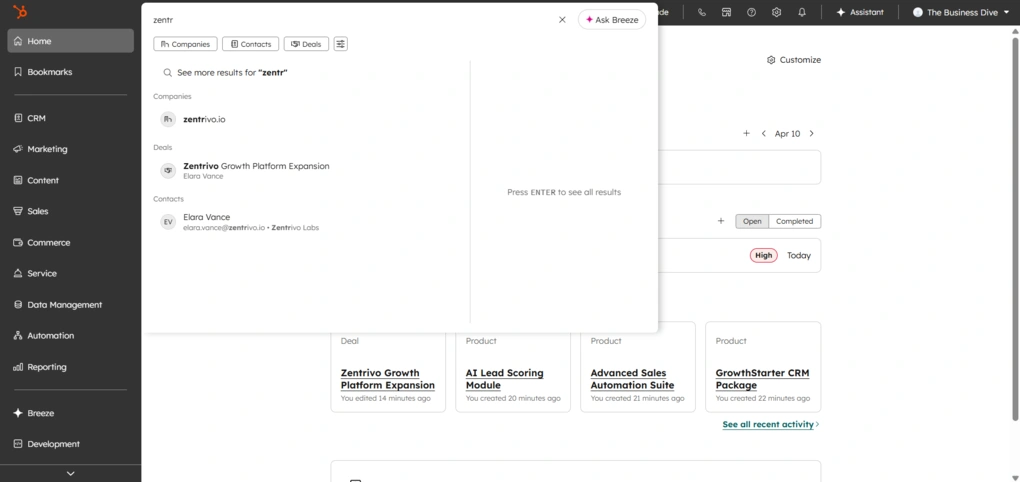Clear the search with the X icon
Image resolution: width=1020 pixels, height=482 pixels.
click(562, 20)
